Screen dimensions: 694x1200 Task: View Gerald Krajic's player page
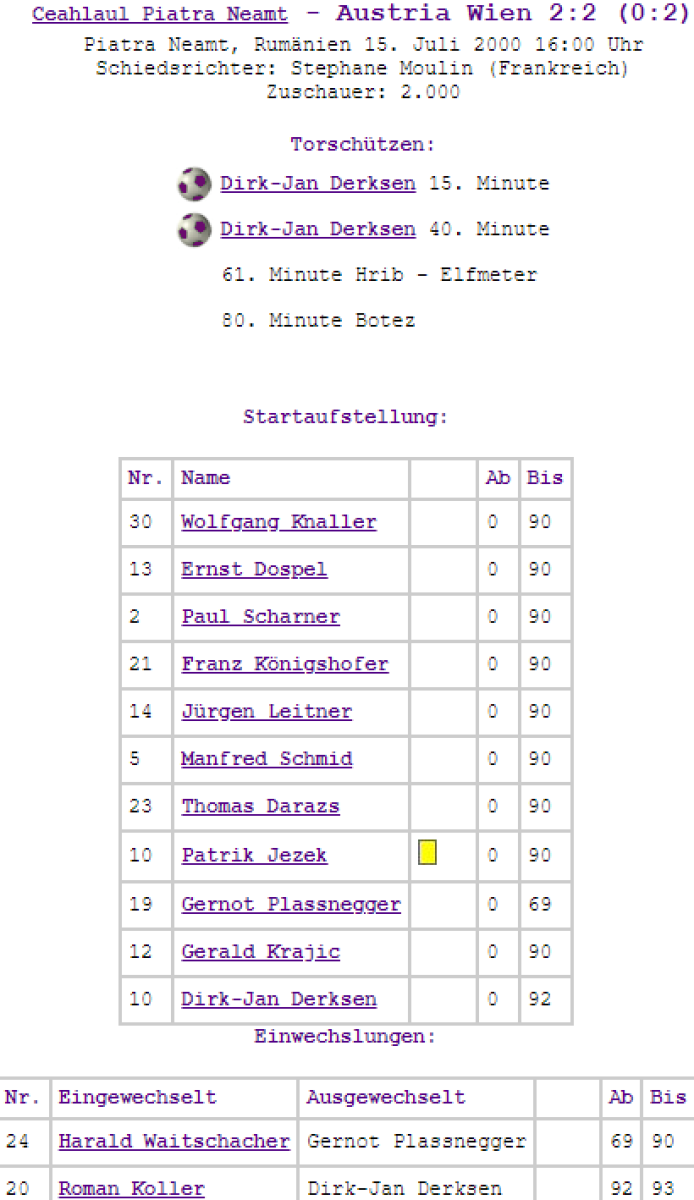[260, 952]
